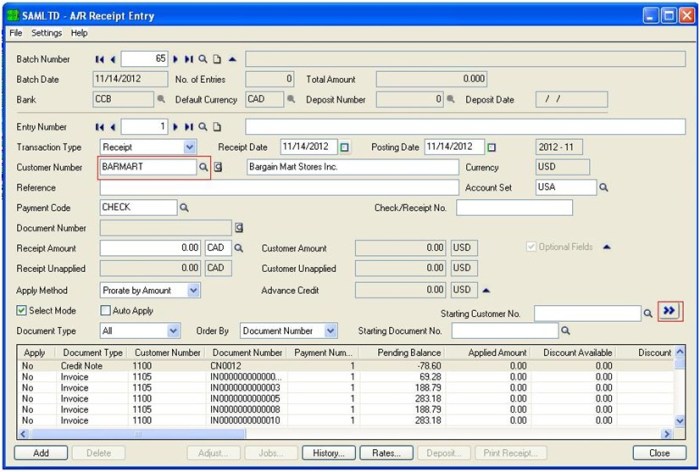The width and height of the screenshot is (700, 472).
Task: Click the double-arrow Go button
Action: point(669,312)
